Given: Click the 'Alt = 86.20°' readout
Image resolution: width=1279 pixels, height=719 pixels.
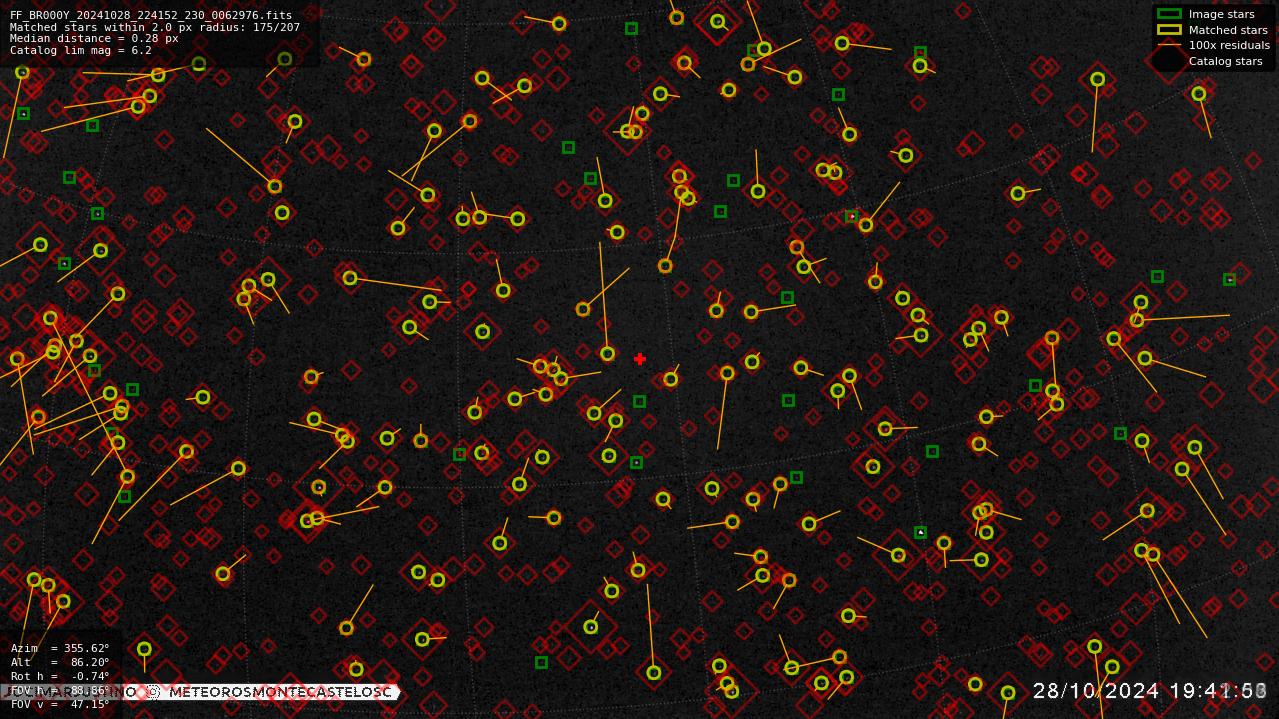Looking at the screenshot, I should pyautogui.click(x=60, y=663).
